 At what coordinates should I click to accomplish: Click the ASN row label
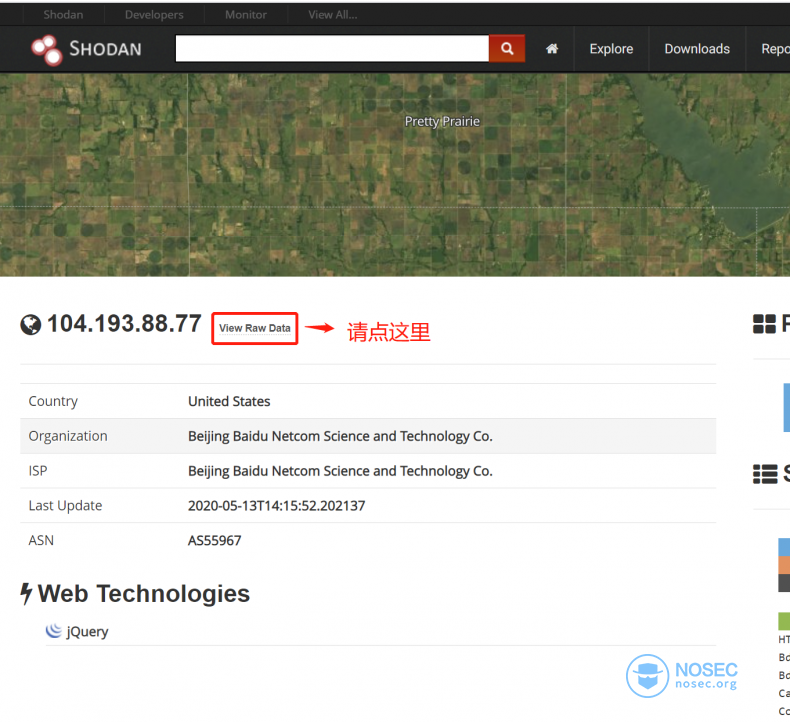[x=41, y=541]
